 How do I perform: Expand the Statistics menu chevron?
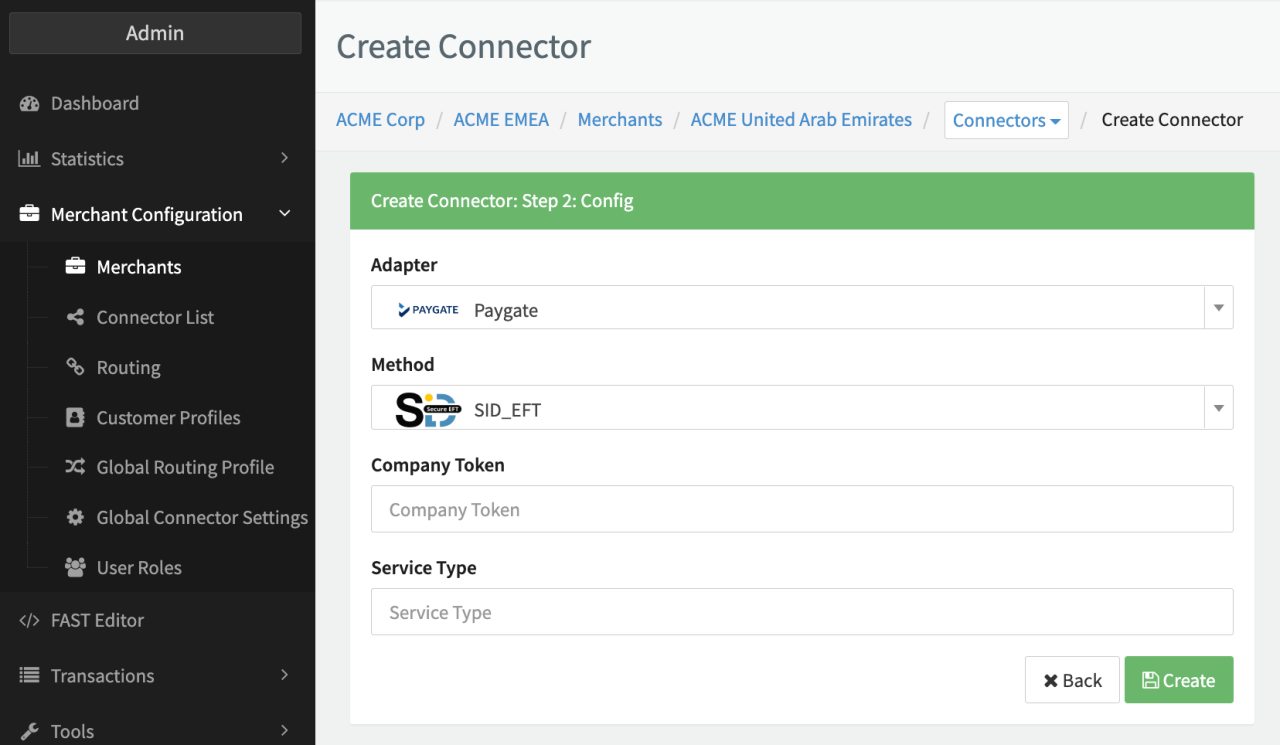click(284, 158)
